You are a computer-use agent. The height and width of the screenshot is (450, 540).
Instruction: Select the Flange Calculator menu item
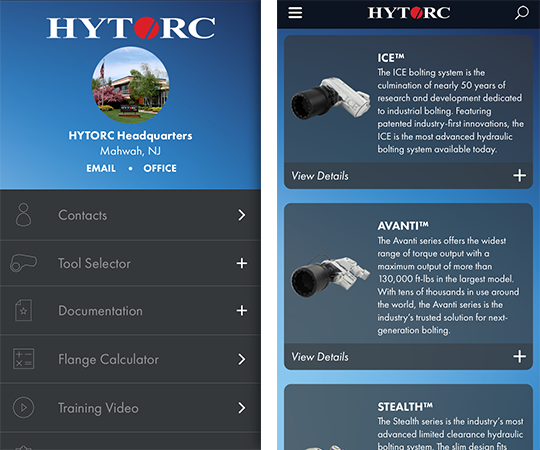click(130, 359)
